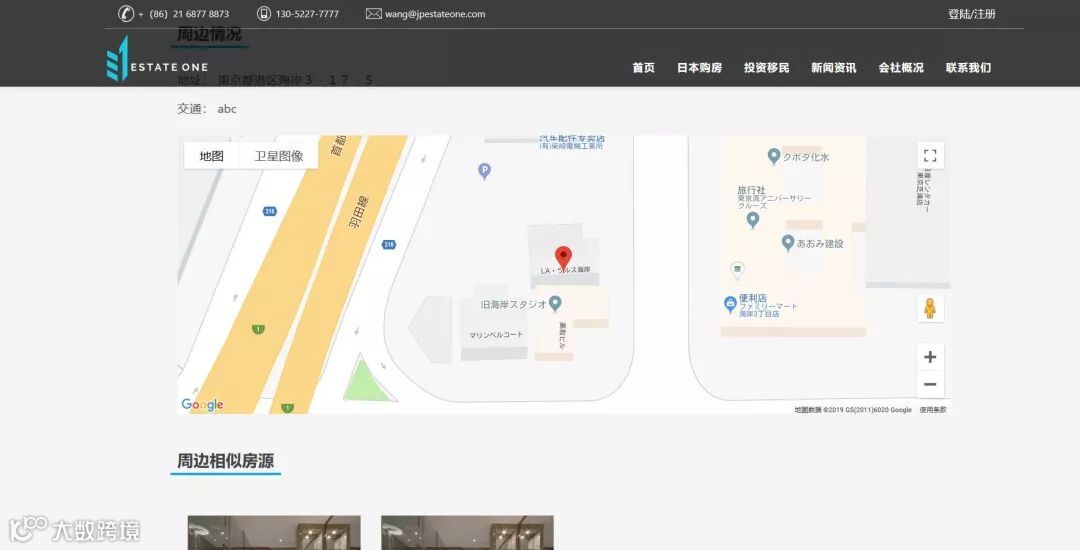
Task: Click the LA・ヴェルス海岸 building label
Action: pyautogui.click(x=565, y=271)
